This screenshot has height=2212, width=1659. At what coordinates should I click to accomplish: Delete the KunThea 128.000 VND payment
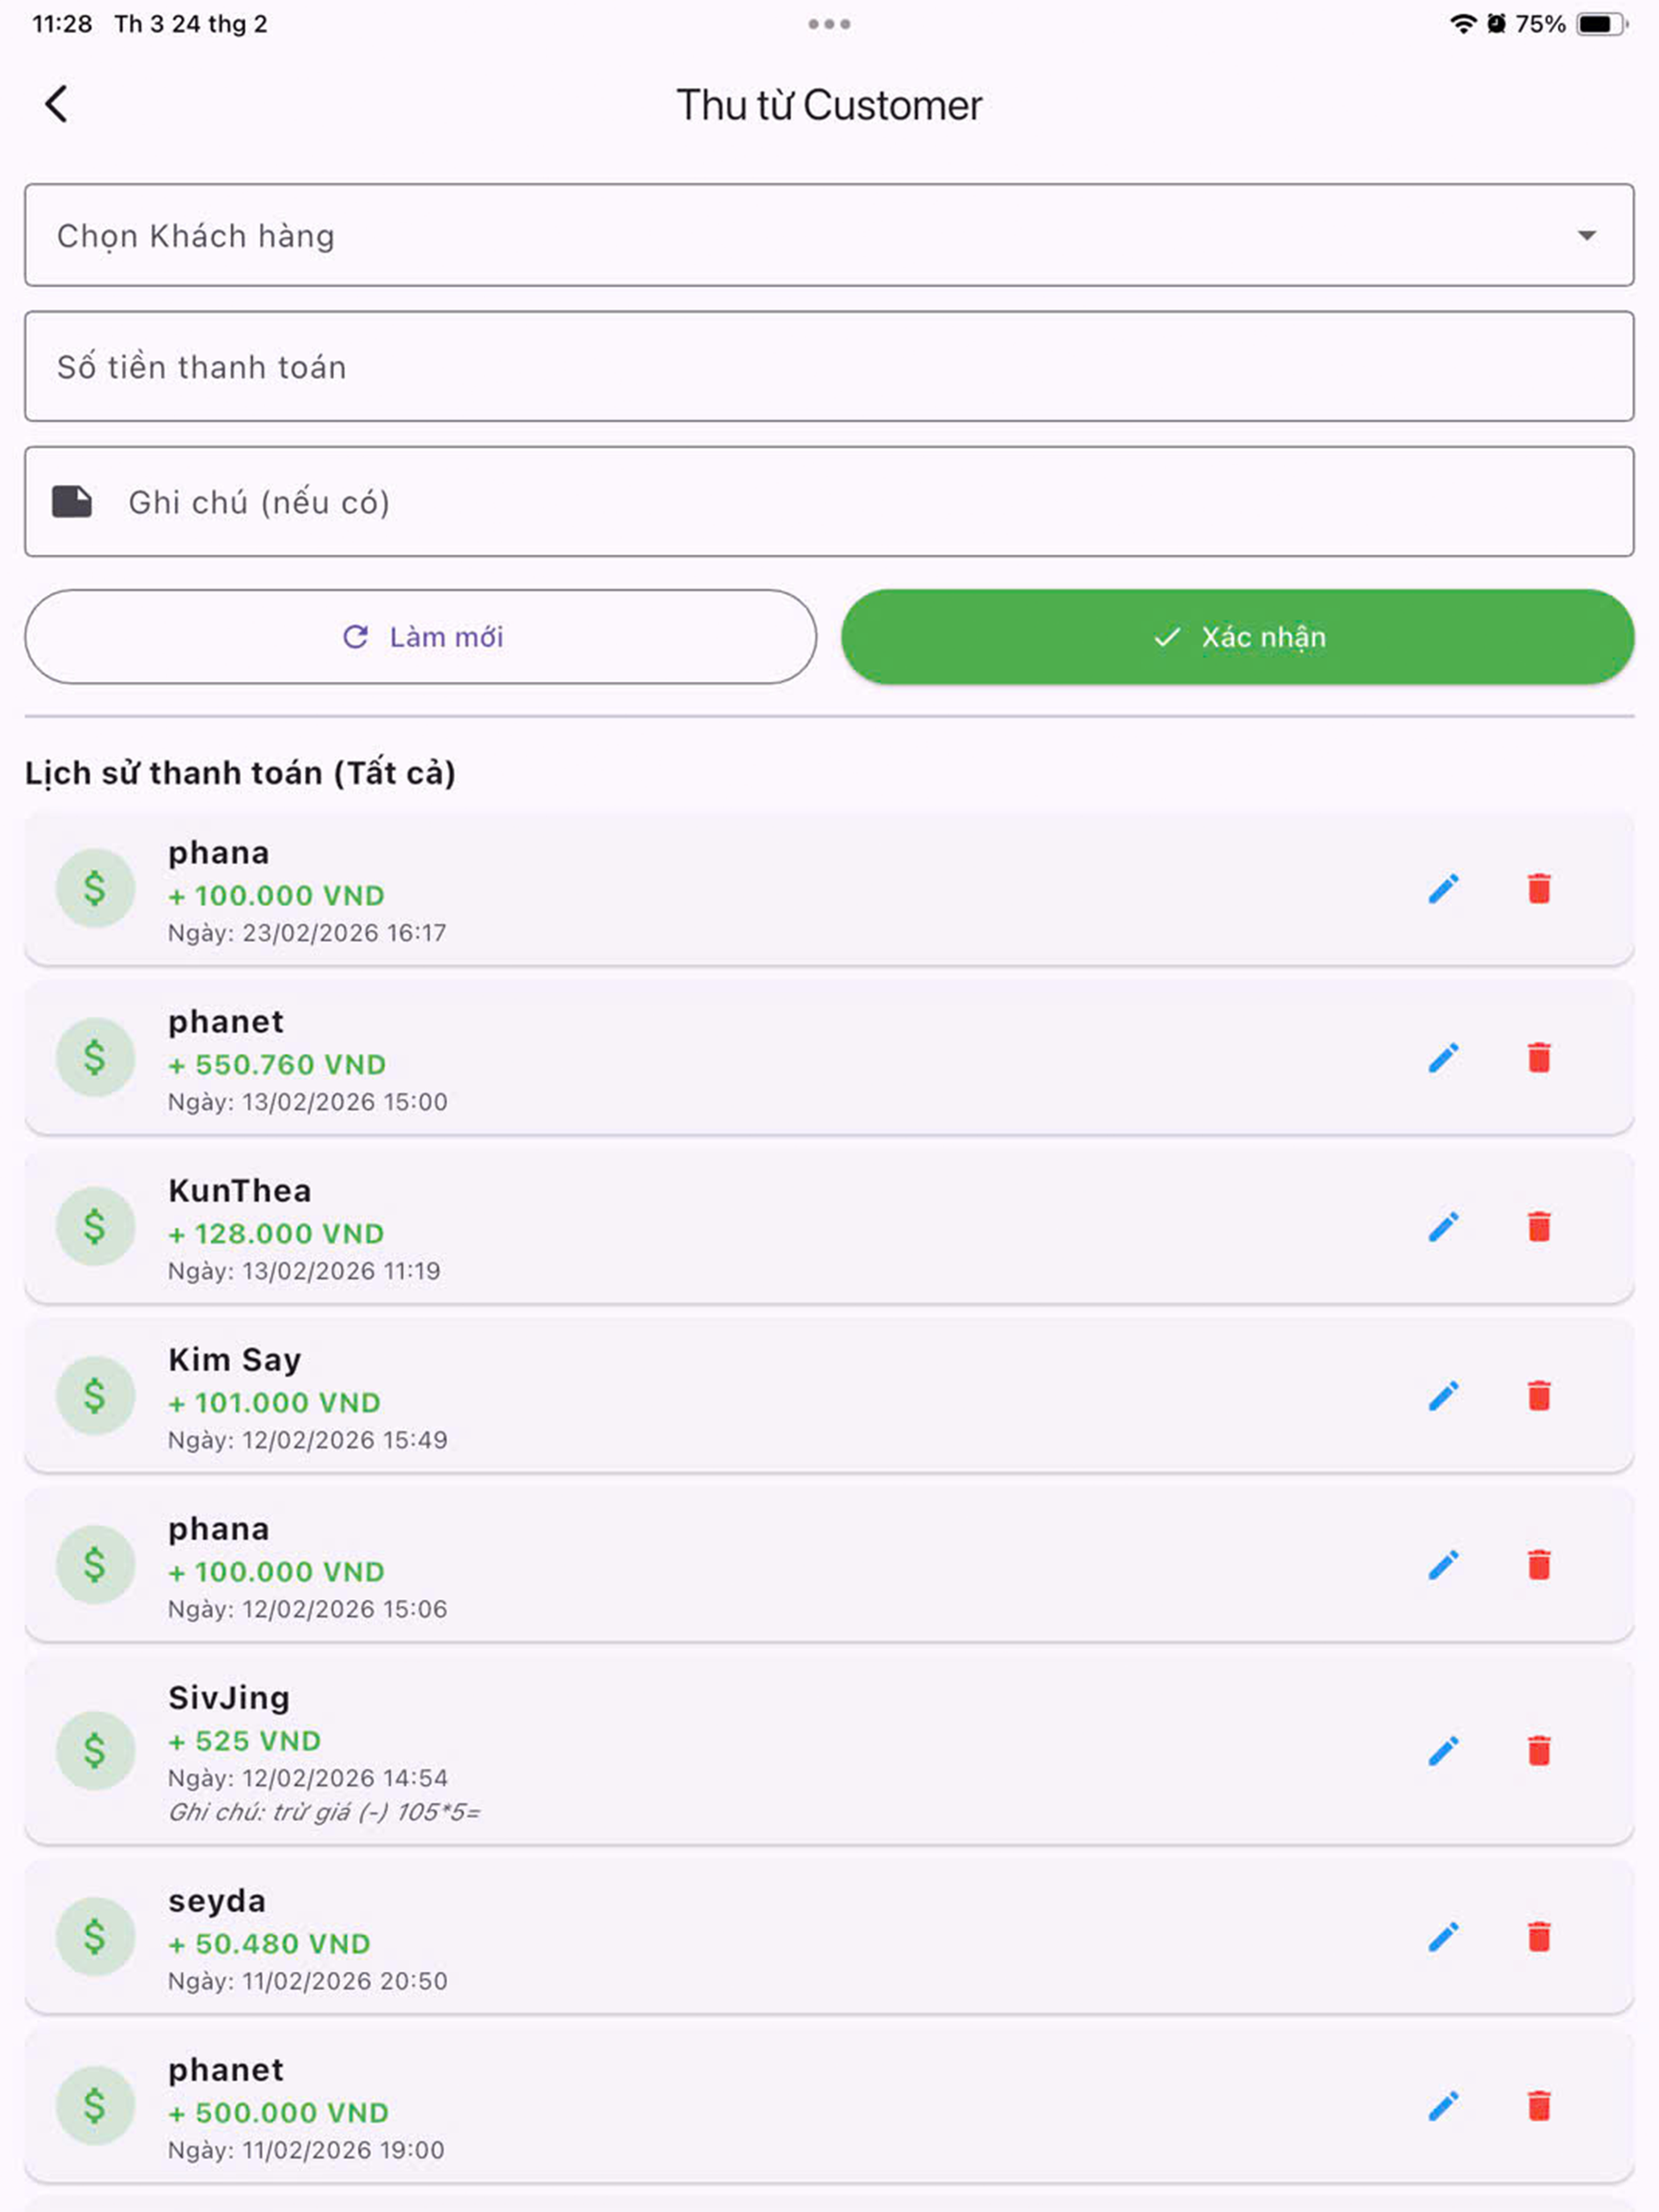pos(1539,1226)
